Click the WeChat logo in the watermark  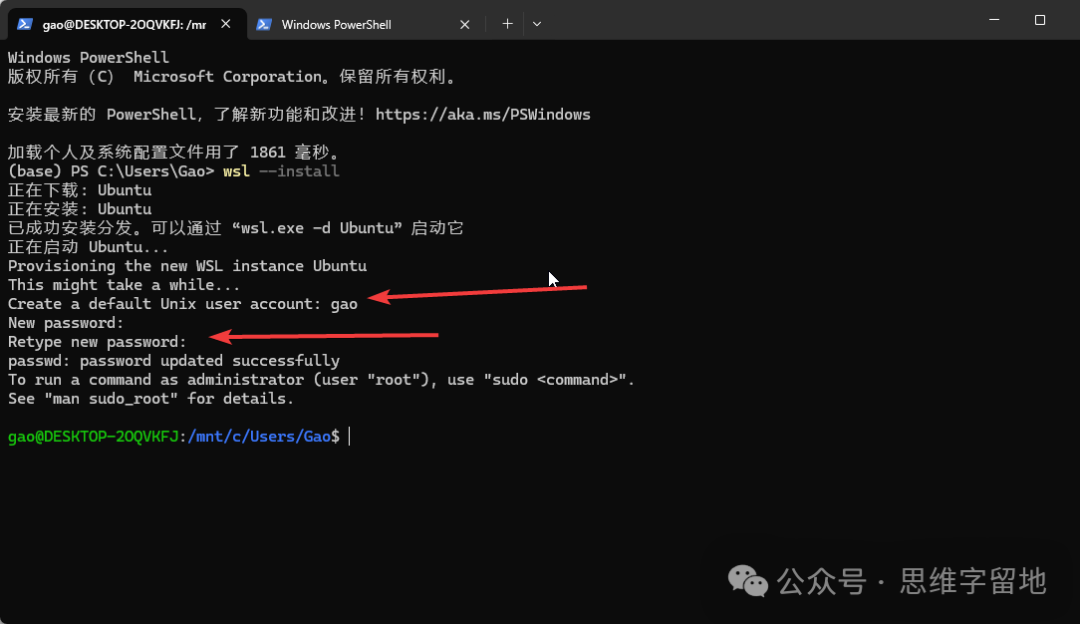coord(747,580)
